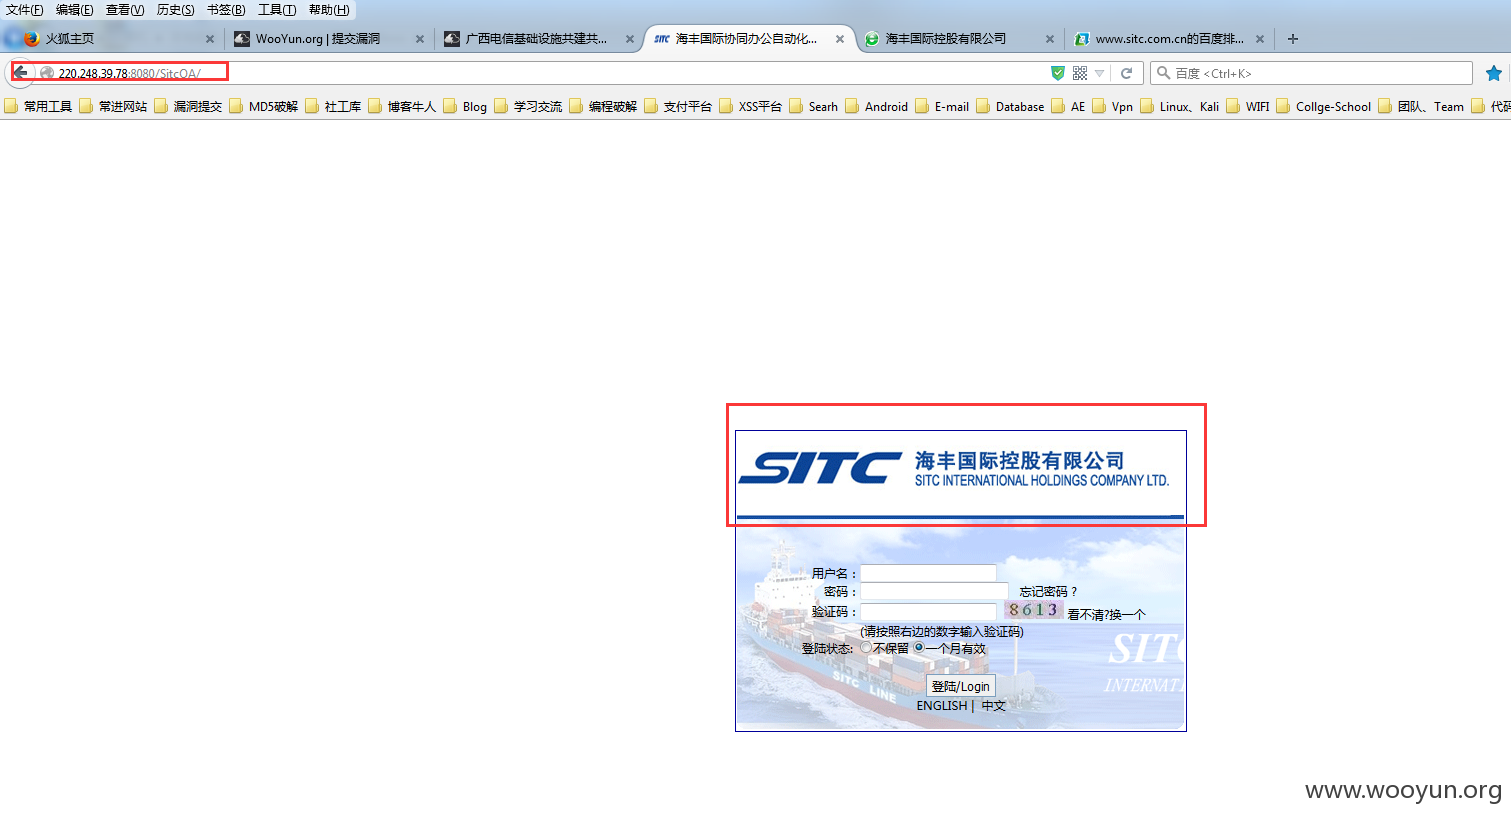Click the browser back arrow button
The height and width of the screenshot is (819, 1511).
point(20,73)
